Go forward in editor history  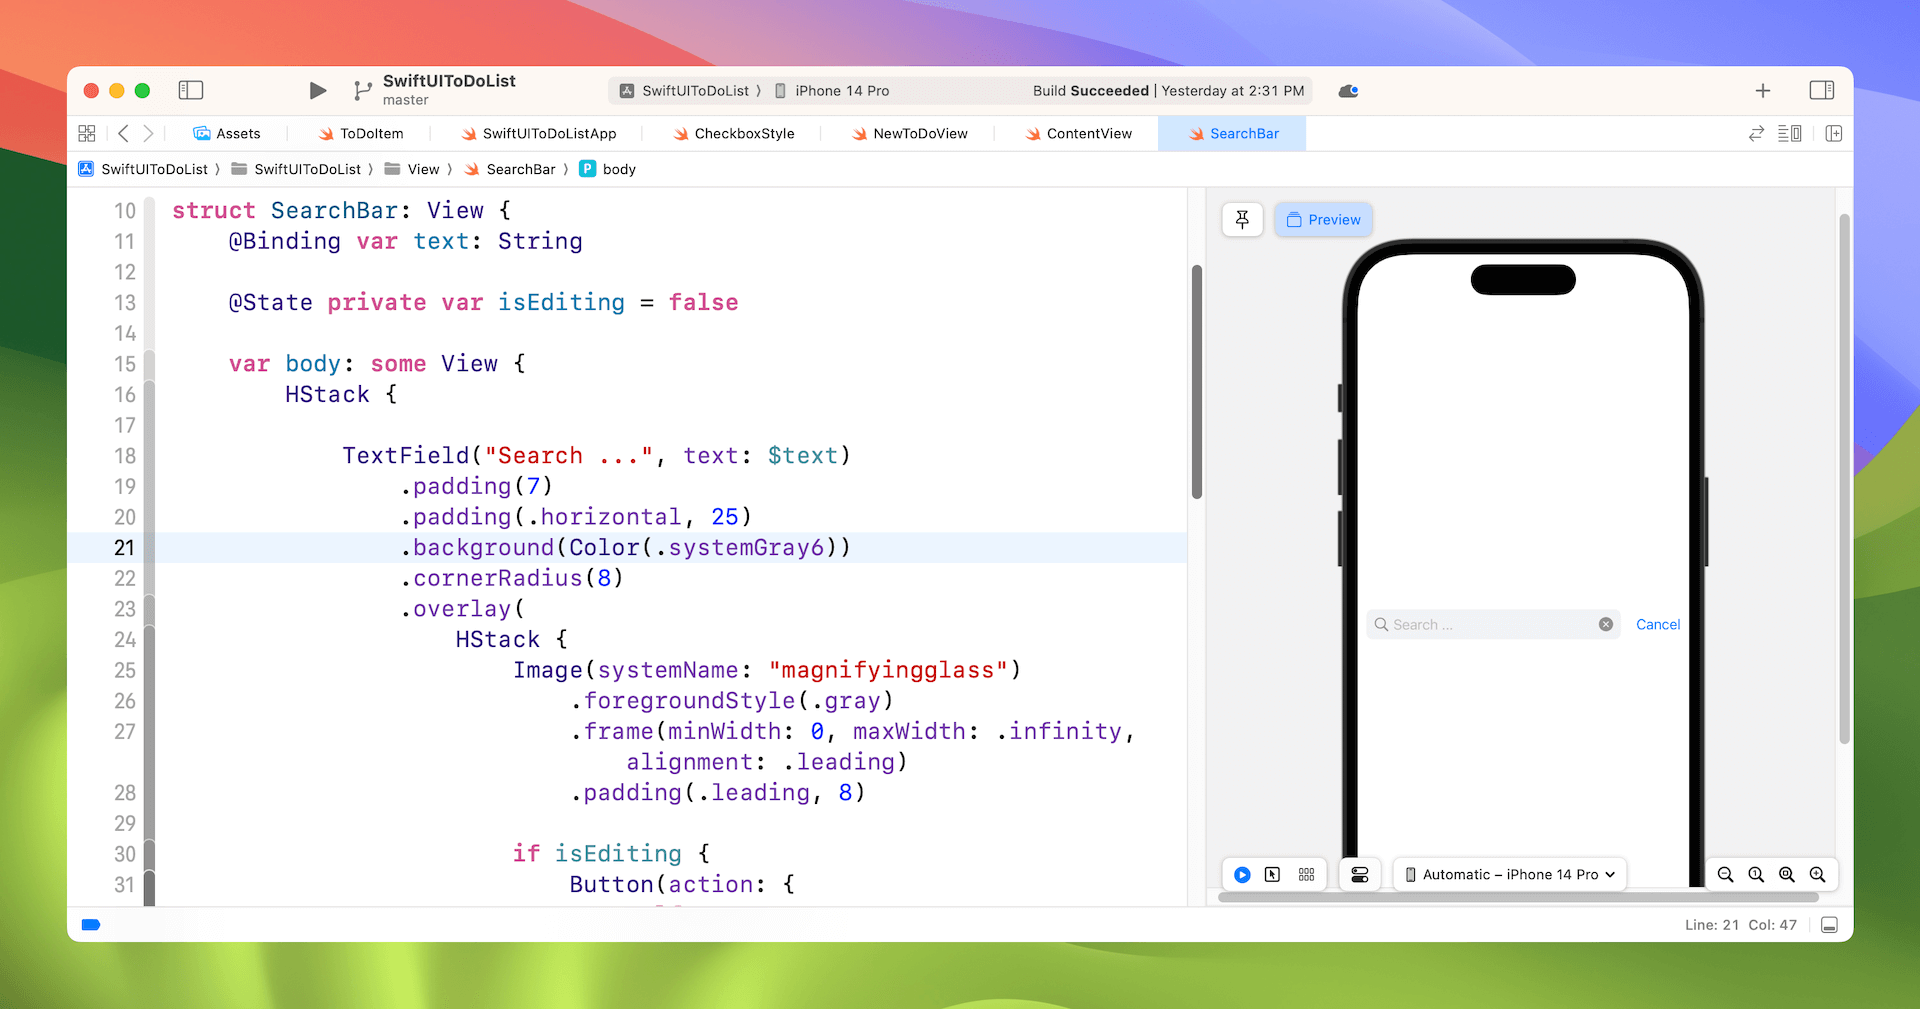click(148, 133)
